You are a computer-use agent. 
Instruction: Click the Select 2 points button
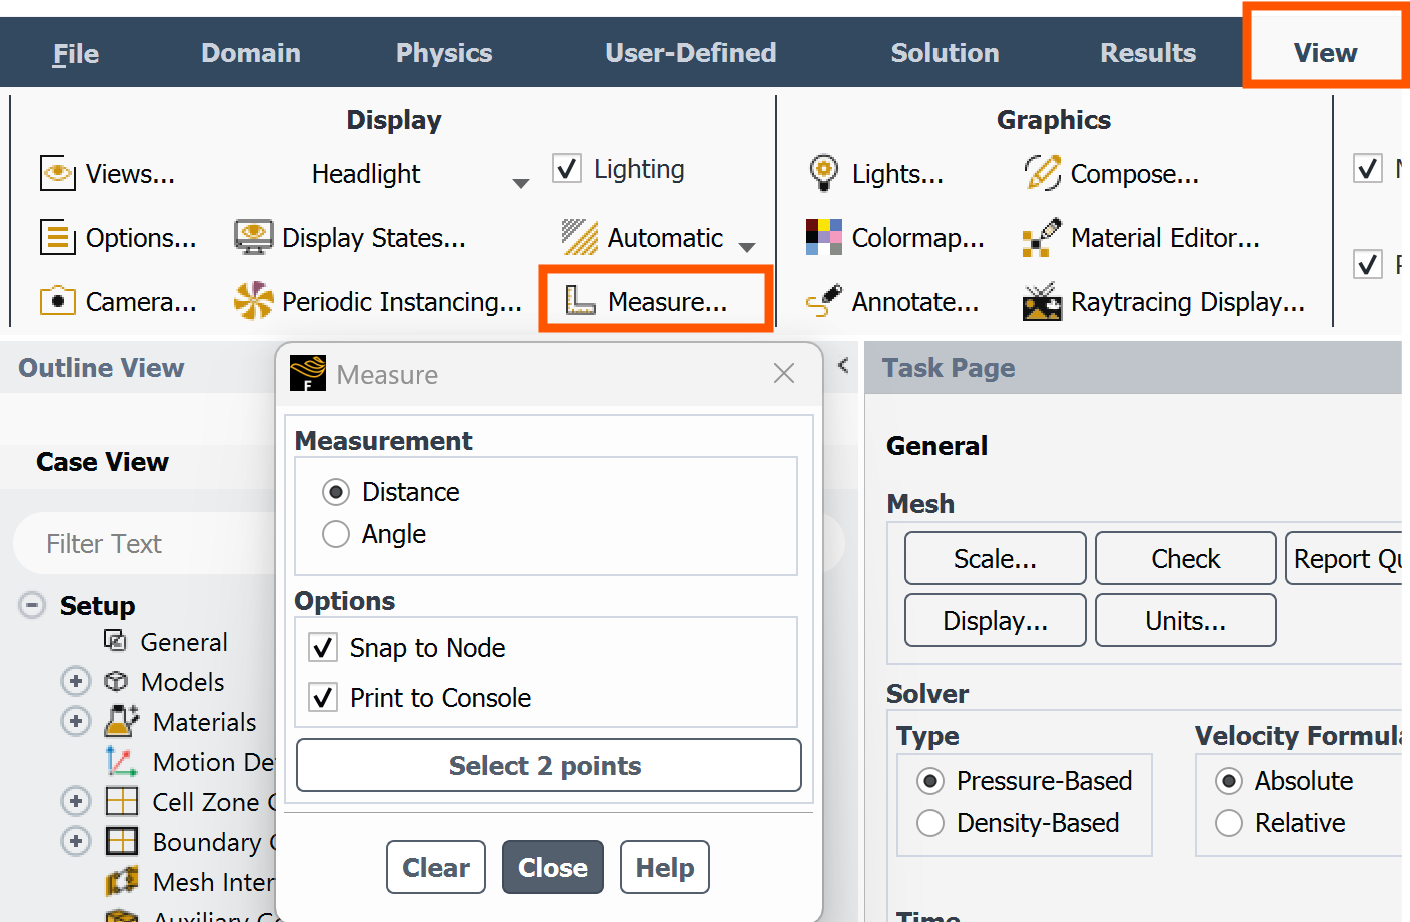(x=549, y=765)
